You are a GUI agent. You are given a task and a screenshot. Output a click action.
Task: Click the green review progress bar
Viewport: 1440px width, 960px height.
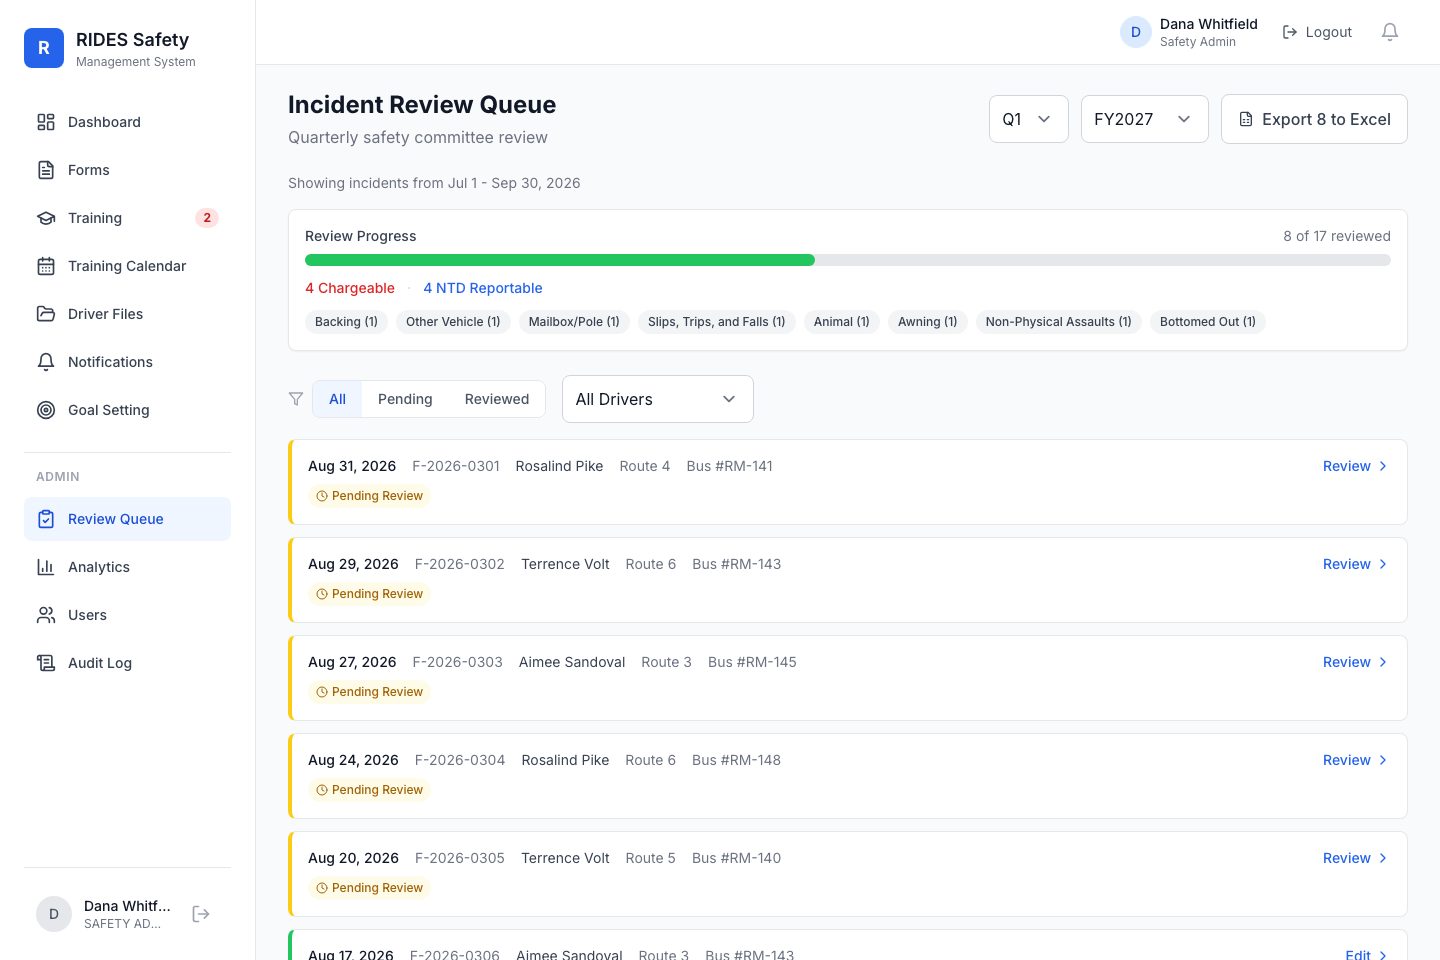point(560,260)
